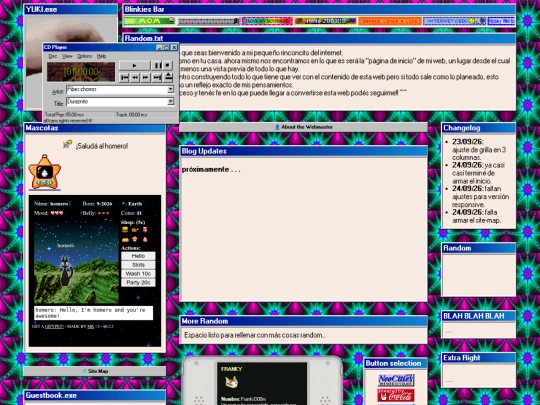
Task: Click the More Random panel title
Action: 205,321
